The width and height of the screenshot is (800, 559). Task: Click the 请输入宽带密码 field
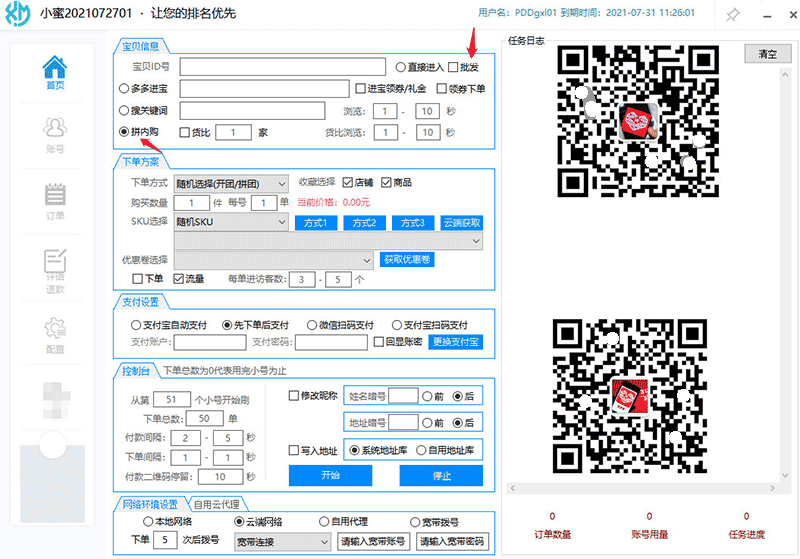pyautogui.click(x=453, y=542)
